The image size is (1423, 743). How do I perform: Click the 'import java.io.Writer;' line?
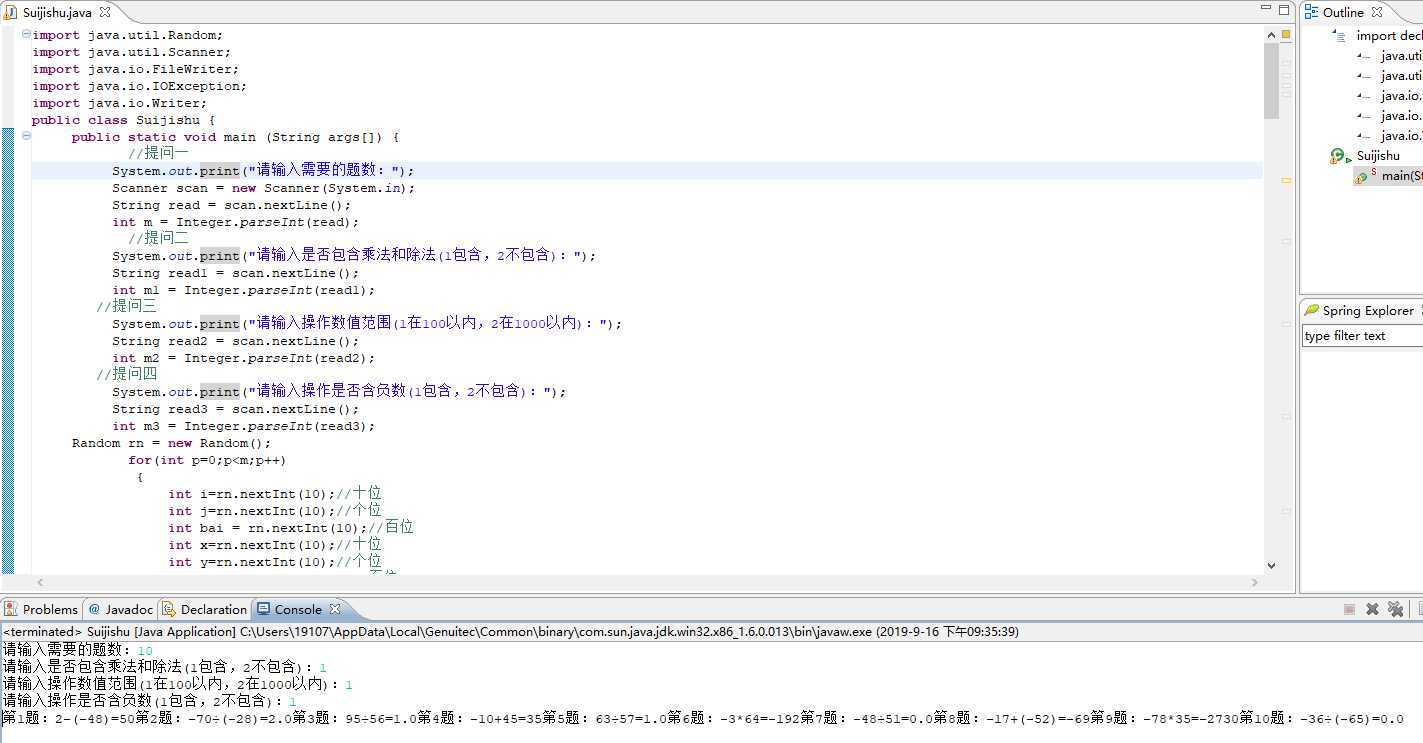120,103
